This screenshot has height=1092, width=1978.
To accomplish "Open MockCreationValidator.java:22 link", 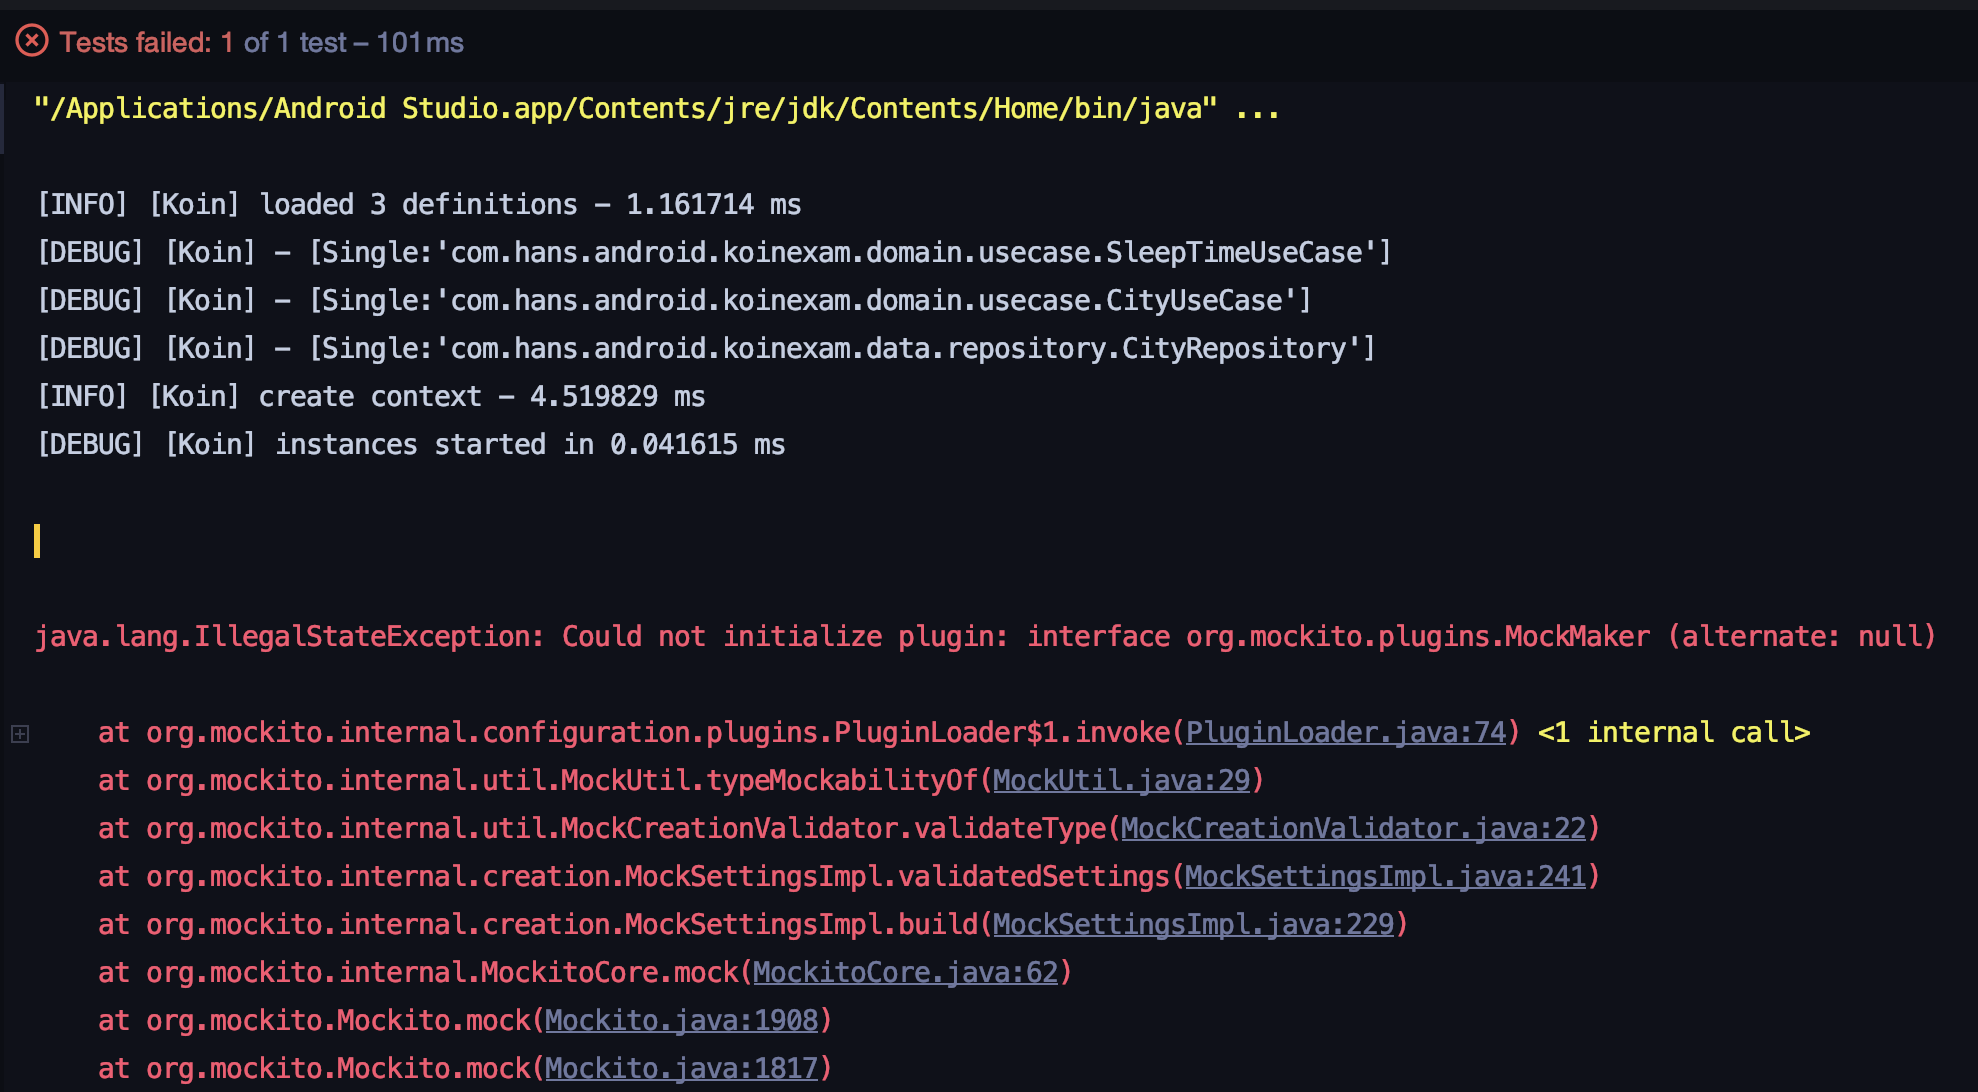I will point(1353,829).
